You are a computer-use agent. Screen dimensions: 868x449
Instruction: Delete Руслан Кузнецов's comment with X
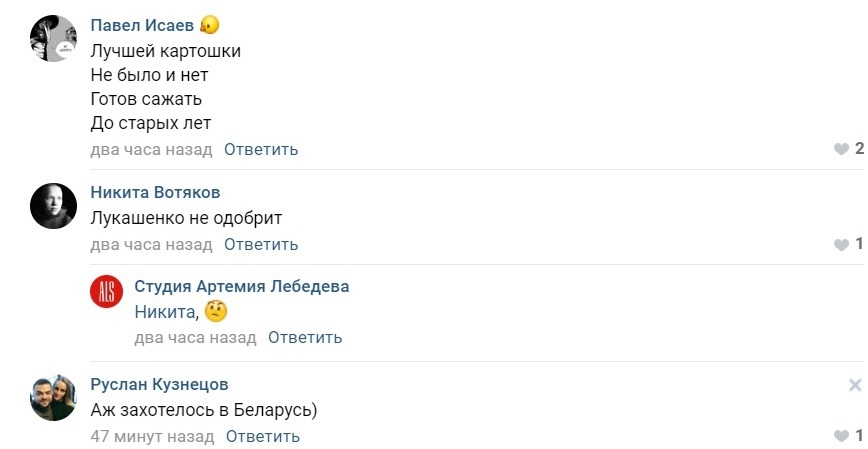pos(855,385)
